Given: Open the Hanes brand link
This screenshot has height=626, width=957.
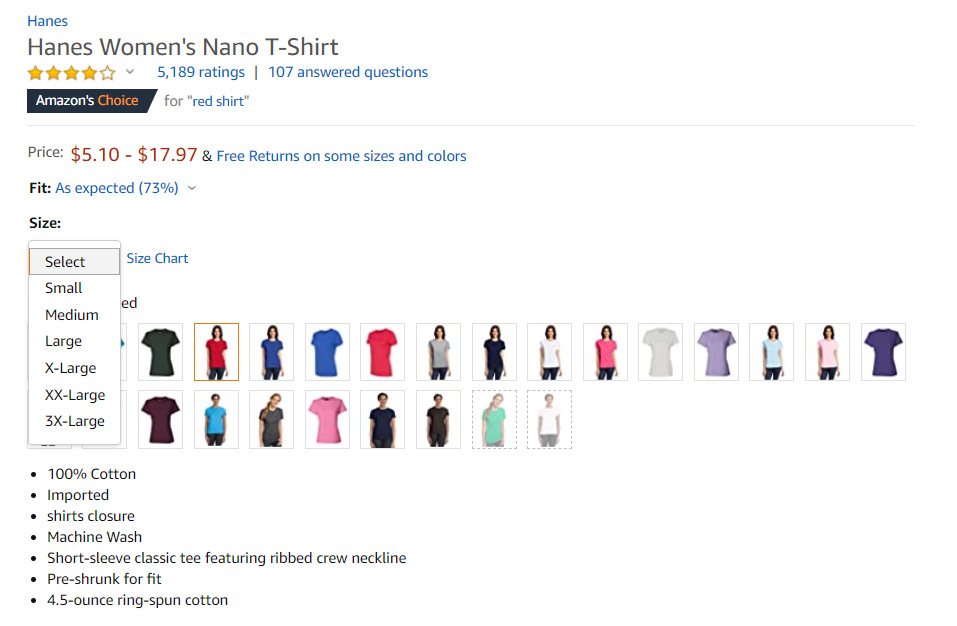Looking at the screenshot, I should 47,21.
